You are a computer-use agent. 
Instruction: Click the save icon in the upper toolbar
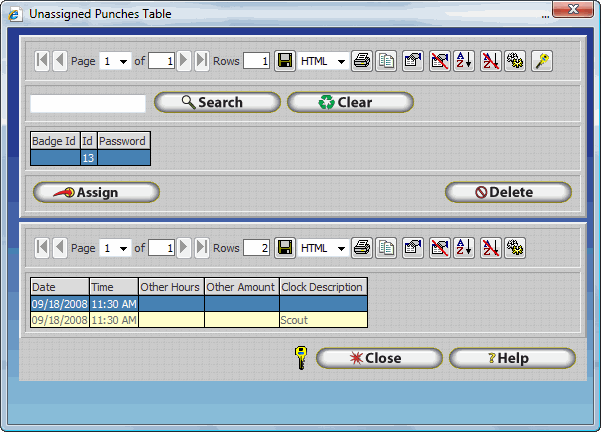(x=284, y=61)
